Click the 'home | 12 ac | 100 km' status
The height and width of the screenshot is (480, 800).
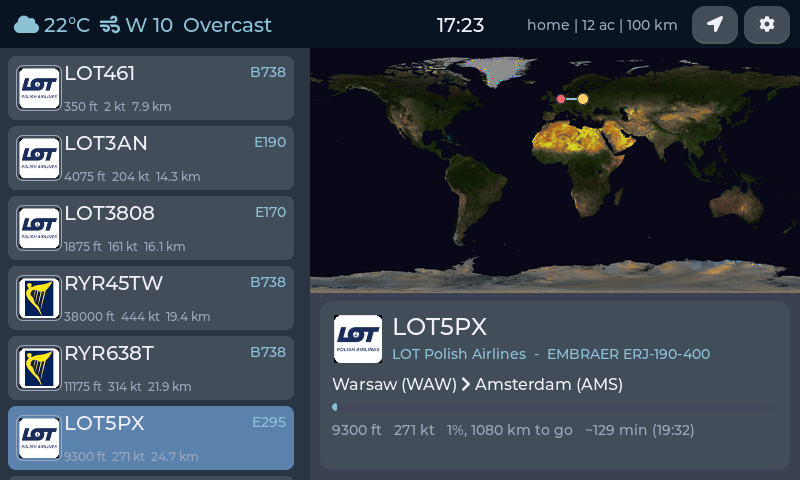[602, 25]
